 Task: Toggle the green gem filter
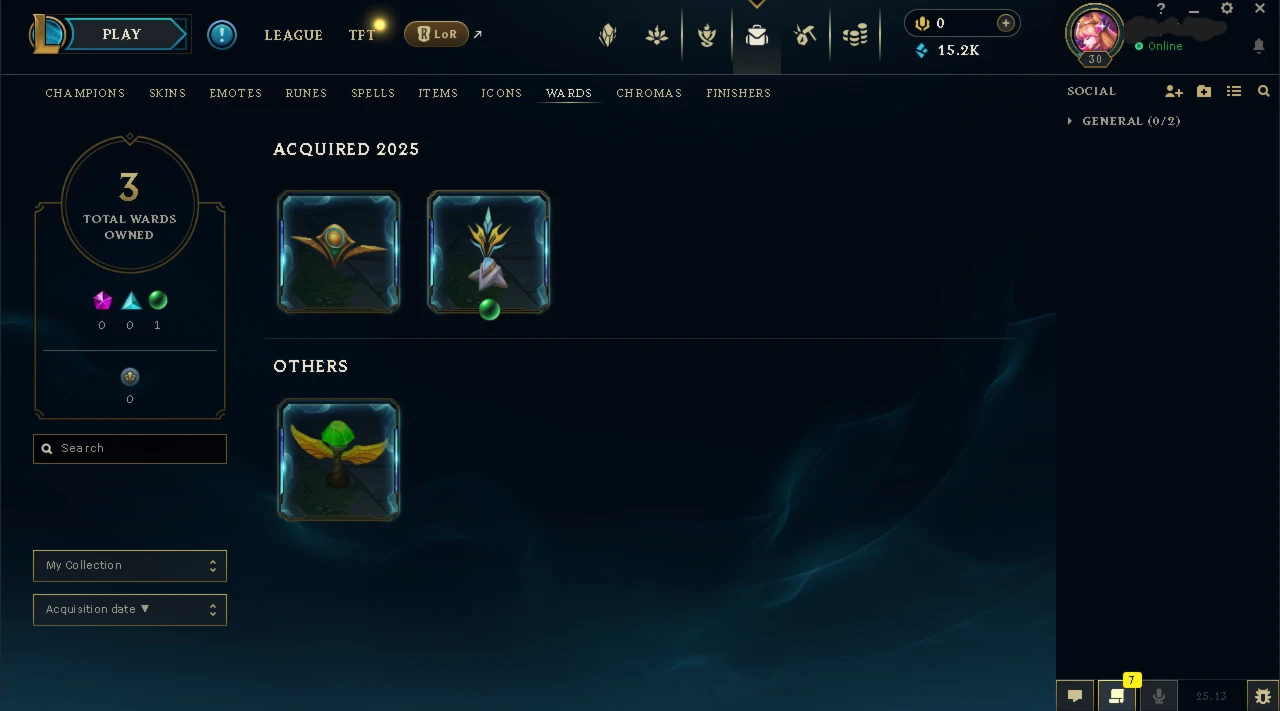click(158, 300)
